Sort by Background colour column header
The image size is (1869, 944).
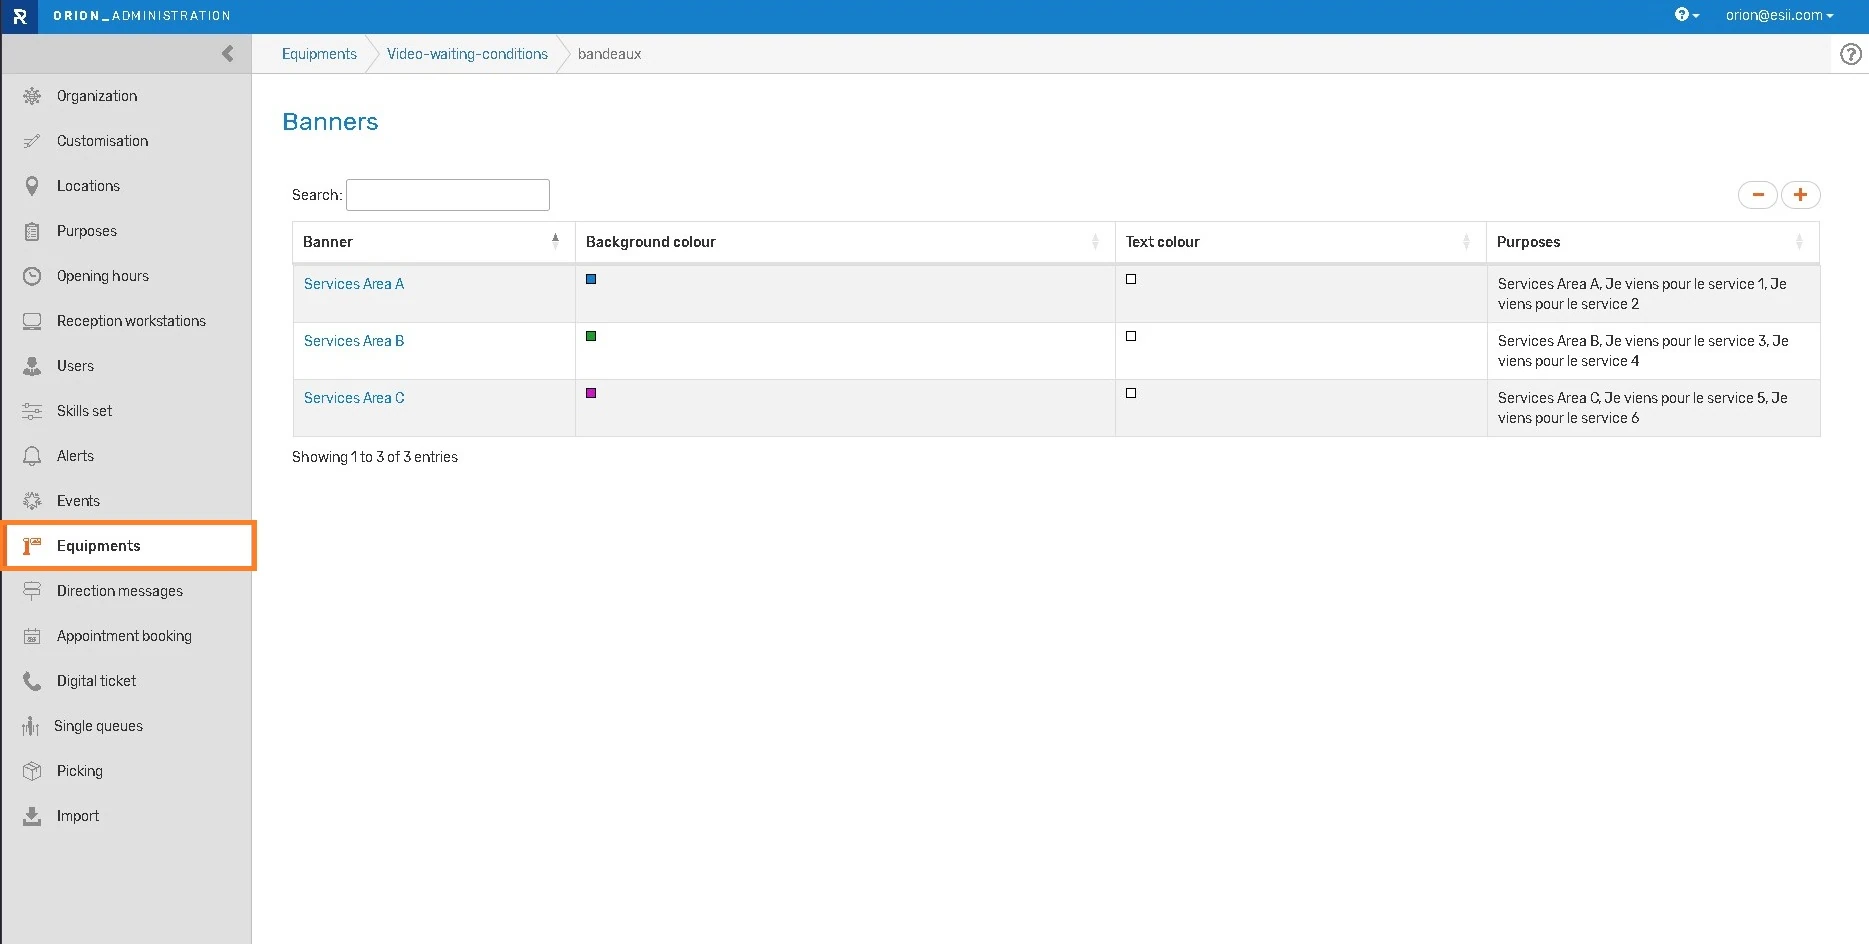click(x=845, y=242)
